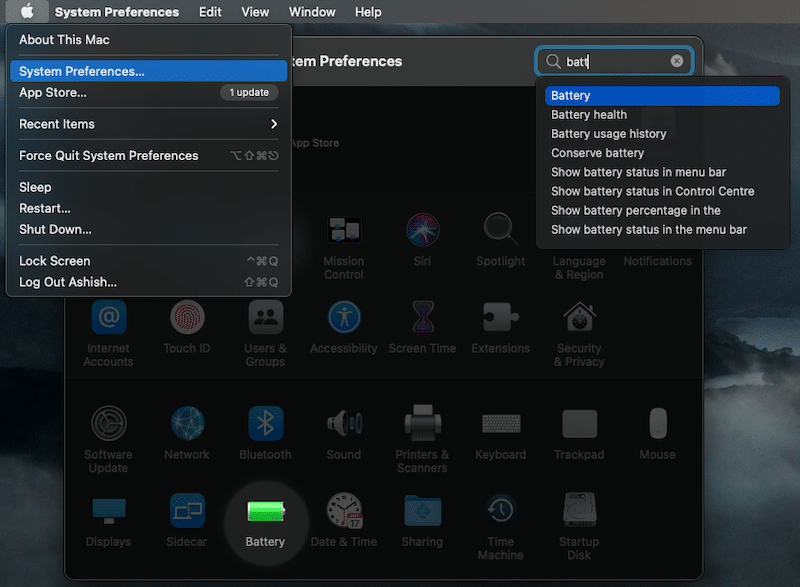The image size is (800, 587).
Task: Select the Battery health search suggestion
Action: pos(589,115)
